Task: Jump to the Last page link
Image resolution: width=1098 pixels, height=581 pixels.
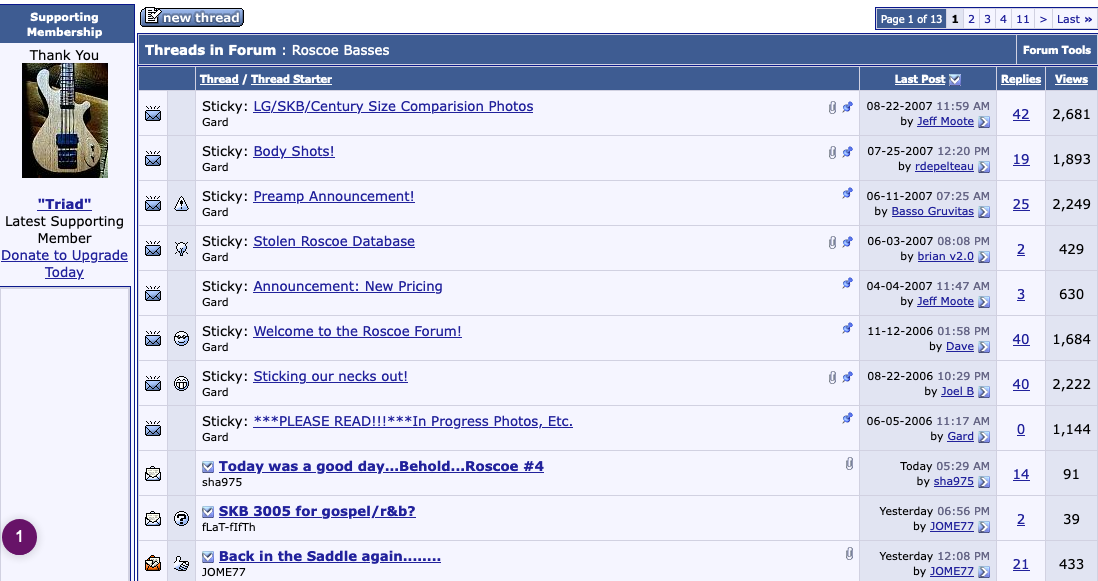Action: coord(1074,19)
